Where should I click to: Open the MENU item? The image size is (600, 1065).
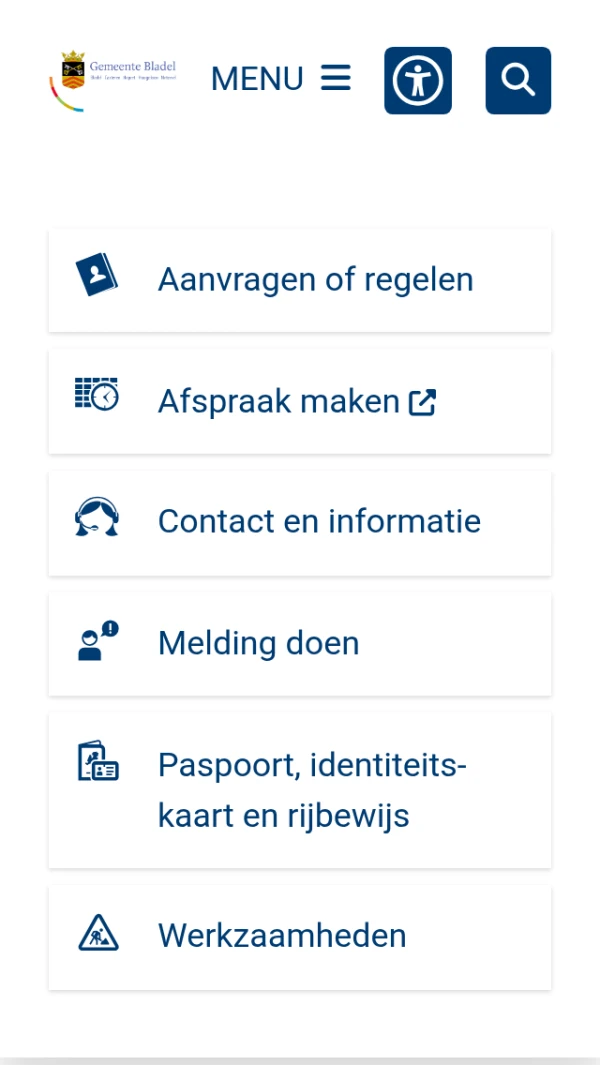point(257,78)
